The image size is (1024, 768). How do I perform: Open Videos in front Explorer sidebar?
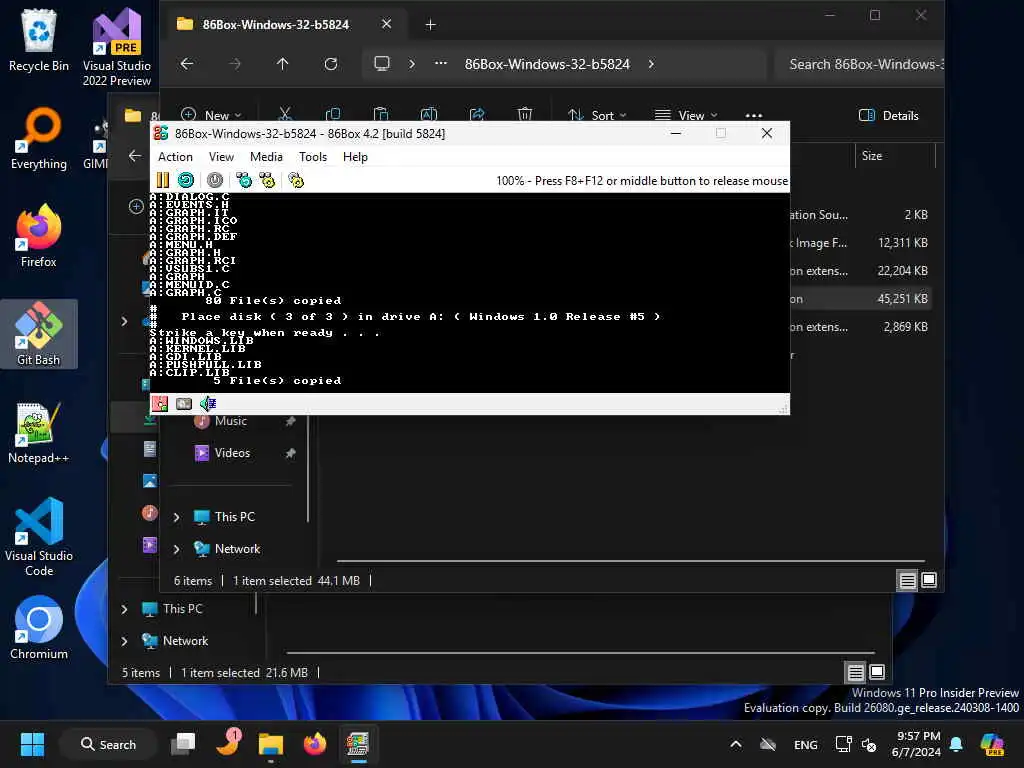(232, 453)
